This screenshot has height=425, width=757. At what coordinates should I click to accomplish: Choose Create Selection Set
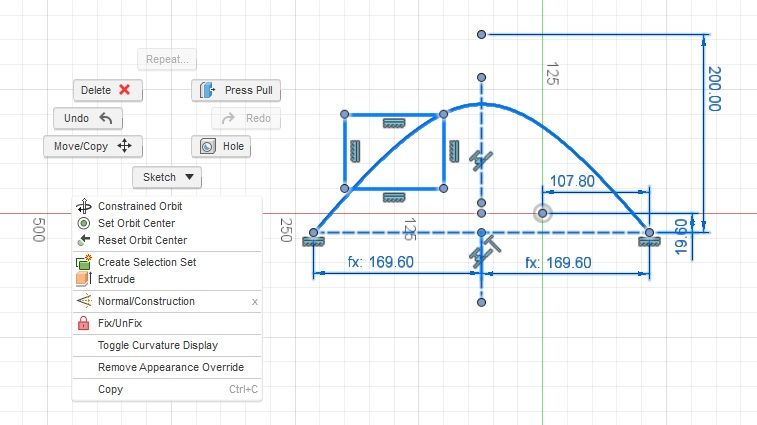167,262
